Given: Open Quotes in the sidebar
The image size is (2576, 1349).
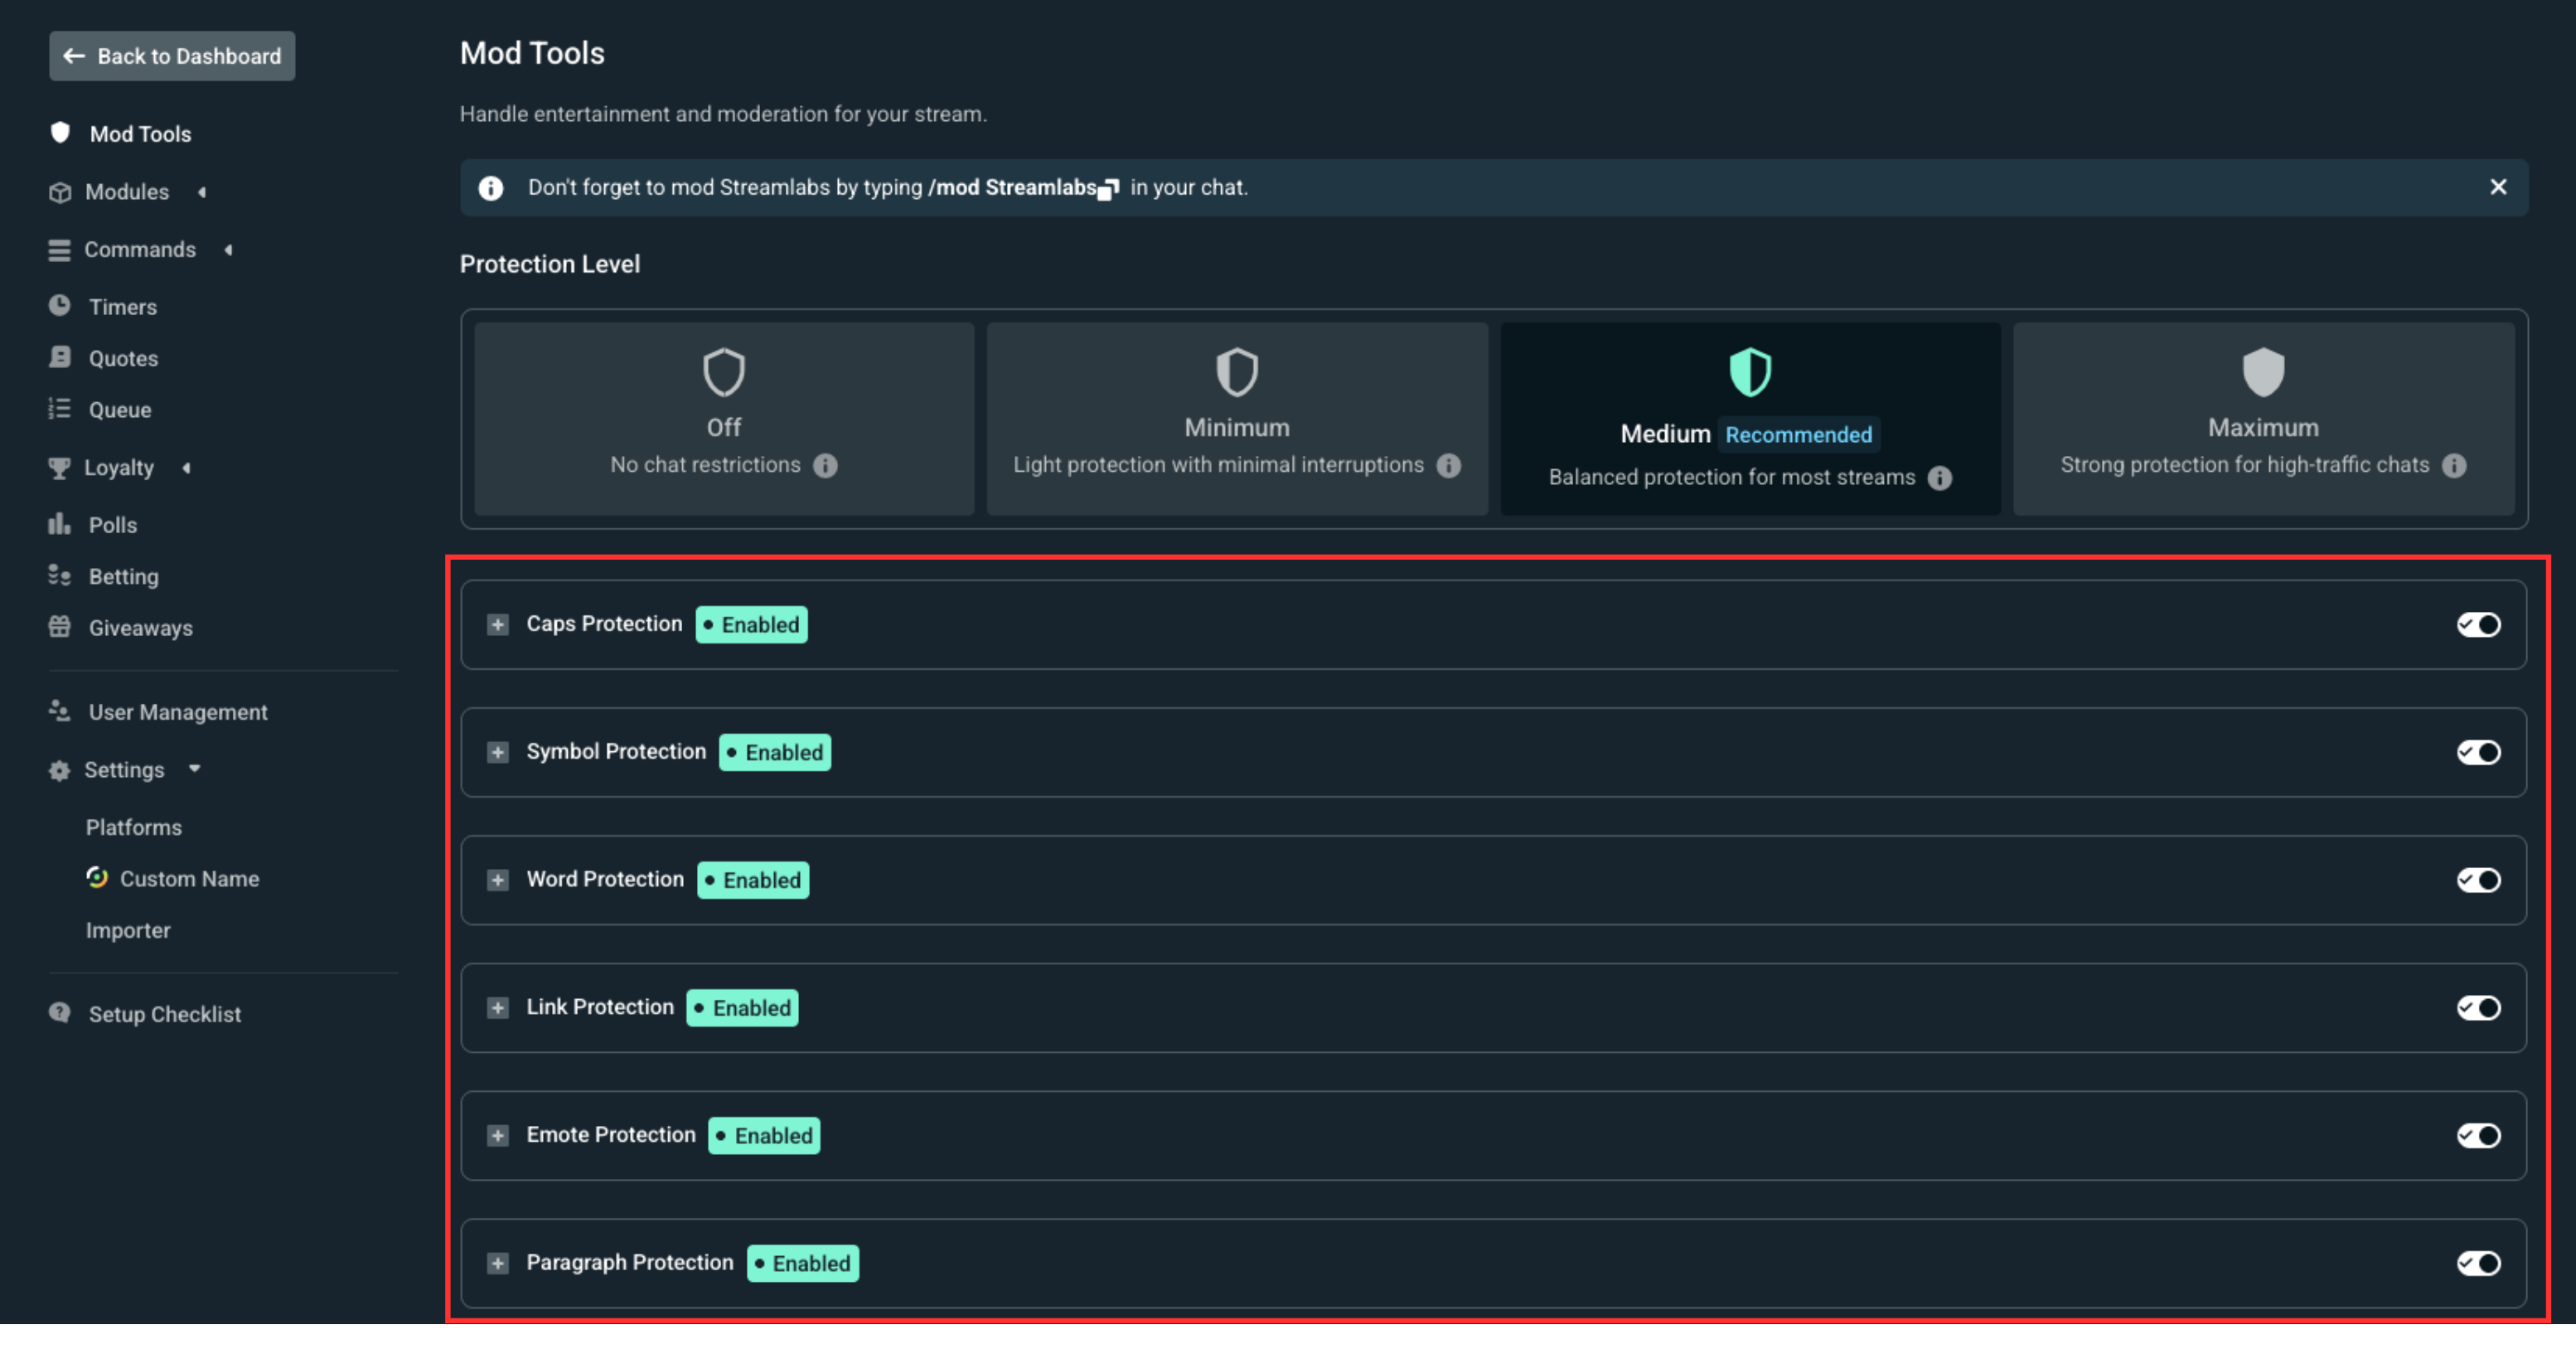Looking at the screenshot, I should (x=123, y=358).
